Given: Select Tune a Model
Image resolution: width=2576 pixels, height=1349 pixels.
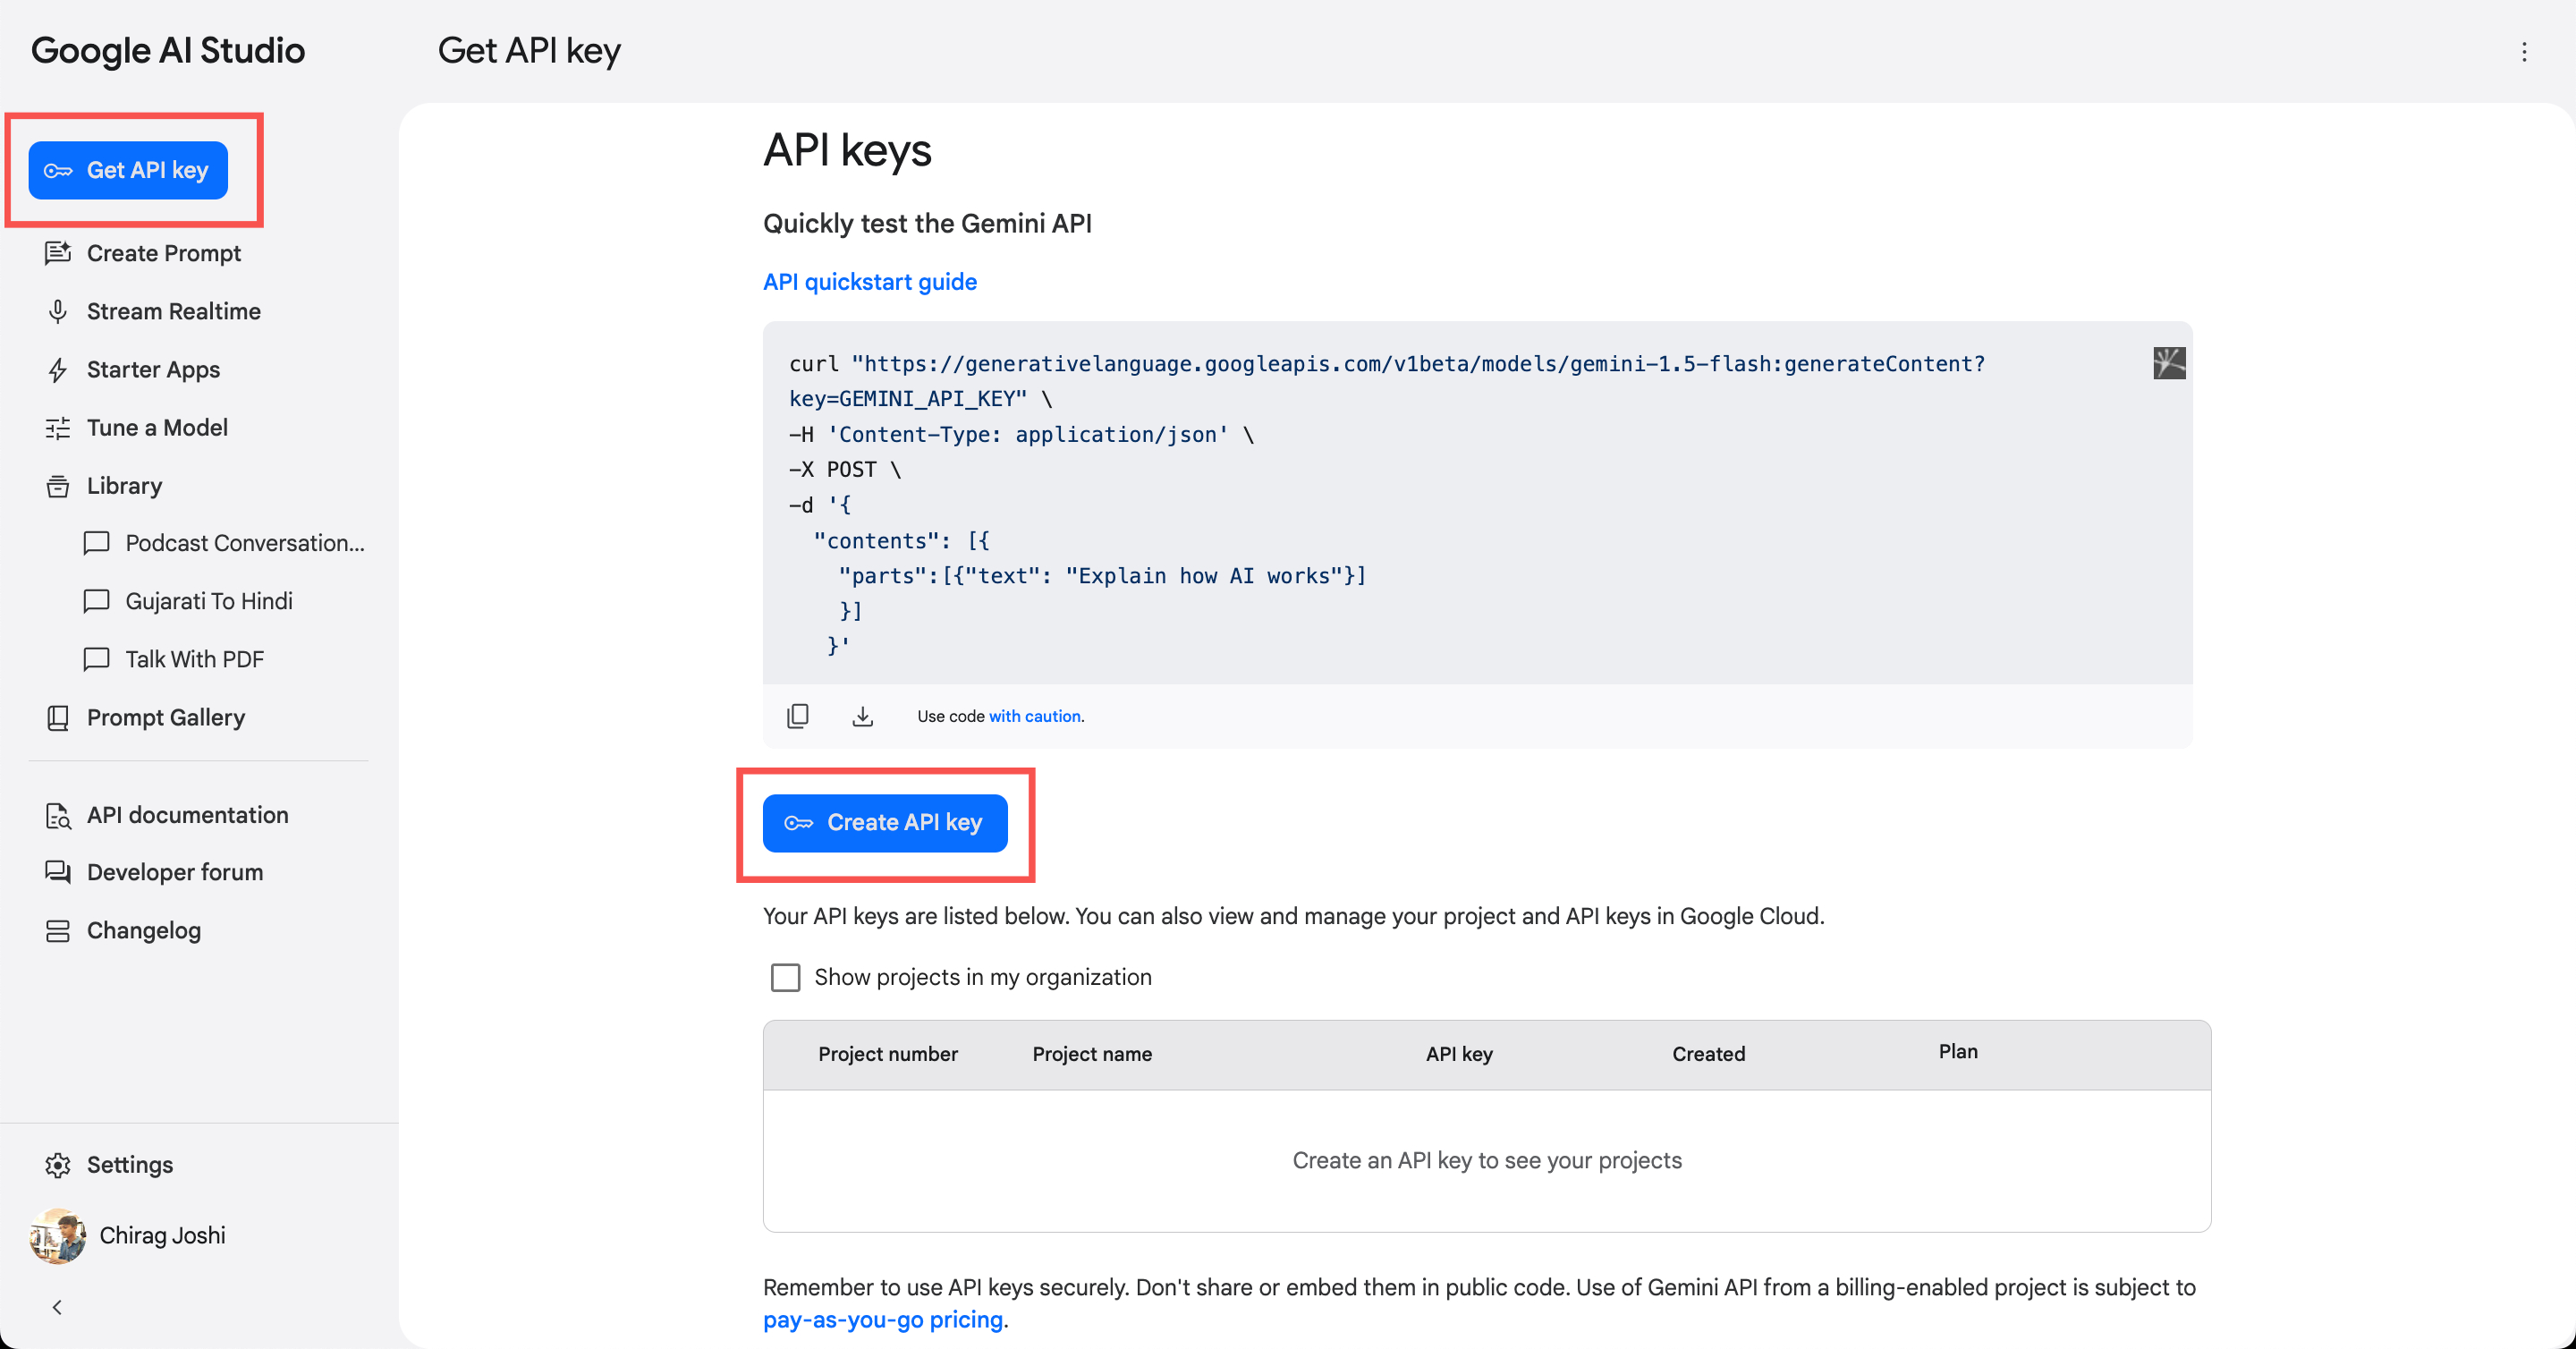Looking at the screenshot, I should (x=157, y=427).
